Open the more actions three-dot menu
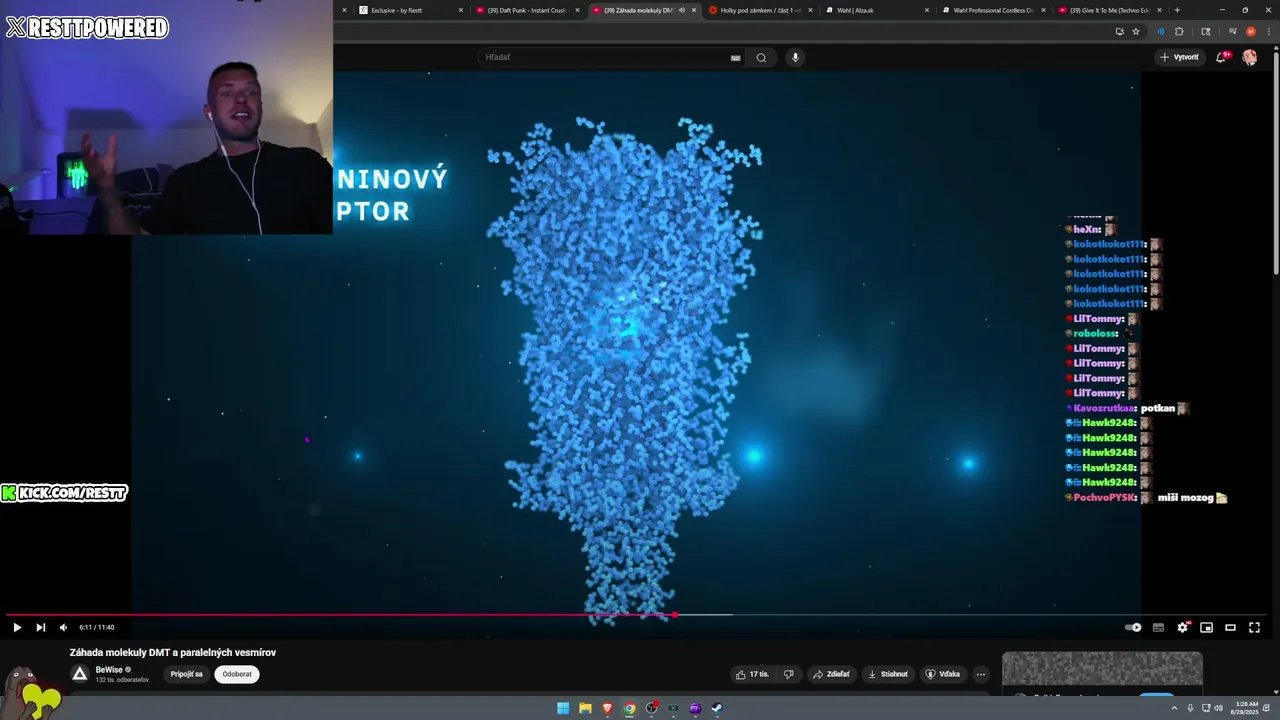Screen dimensions: 1280x720 click(x=980, y=674)
